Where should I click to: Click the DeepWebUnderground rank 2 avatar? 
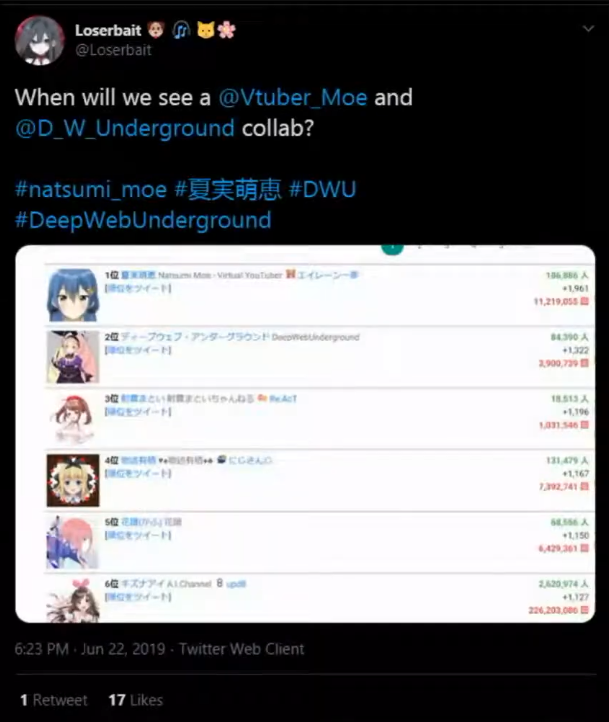pyautogui.click(x=73, y=357)
